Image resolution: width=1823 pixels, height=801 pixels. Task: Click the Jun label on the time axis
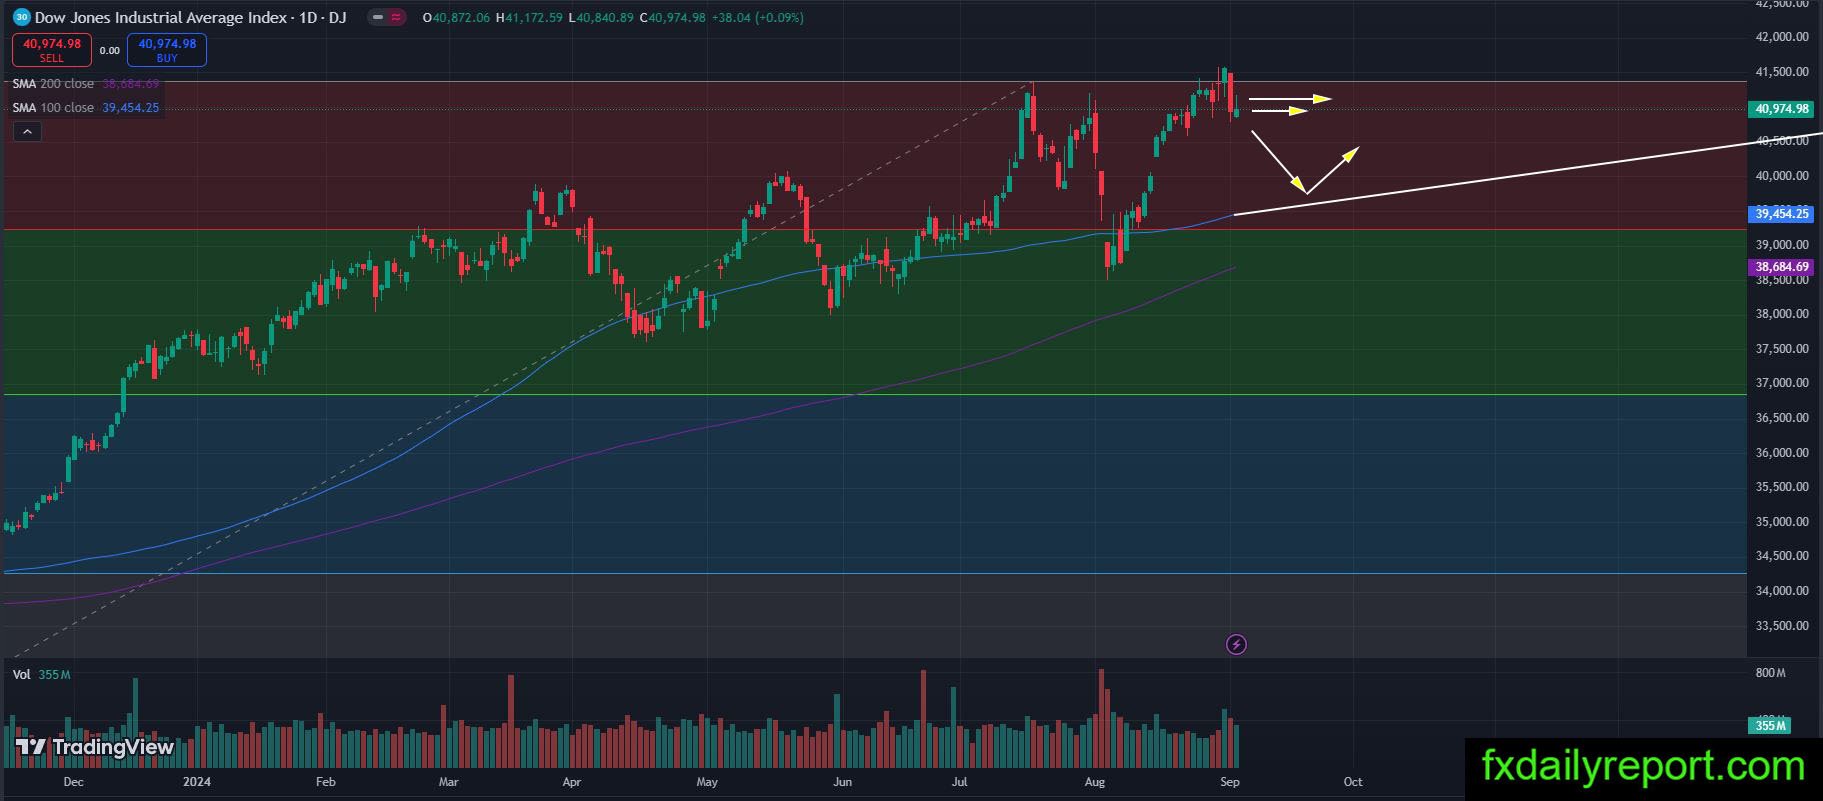coord(842,782)
